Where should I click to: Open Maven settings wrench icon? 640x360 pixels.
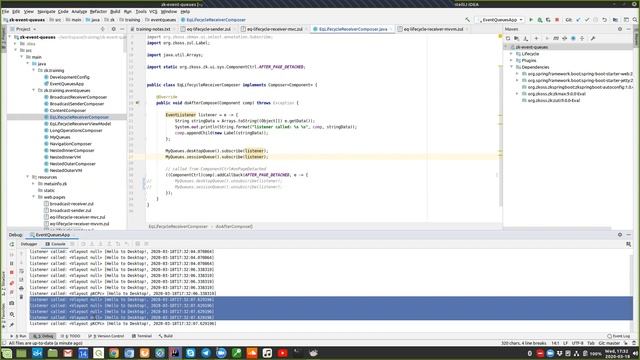(x=593, y=38)
